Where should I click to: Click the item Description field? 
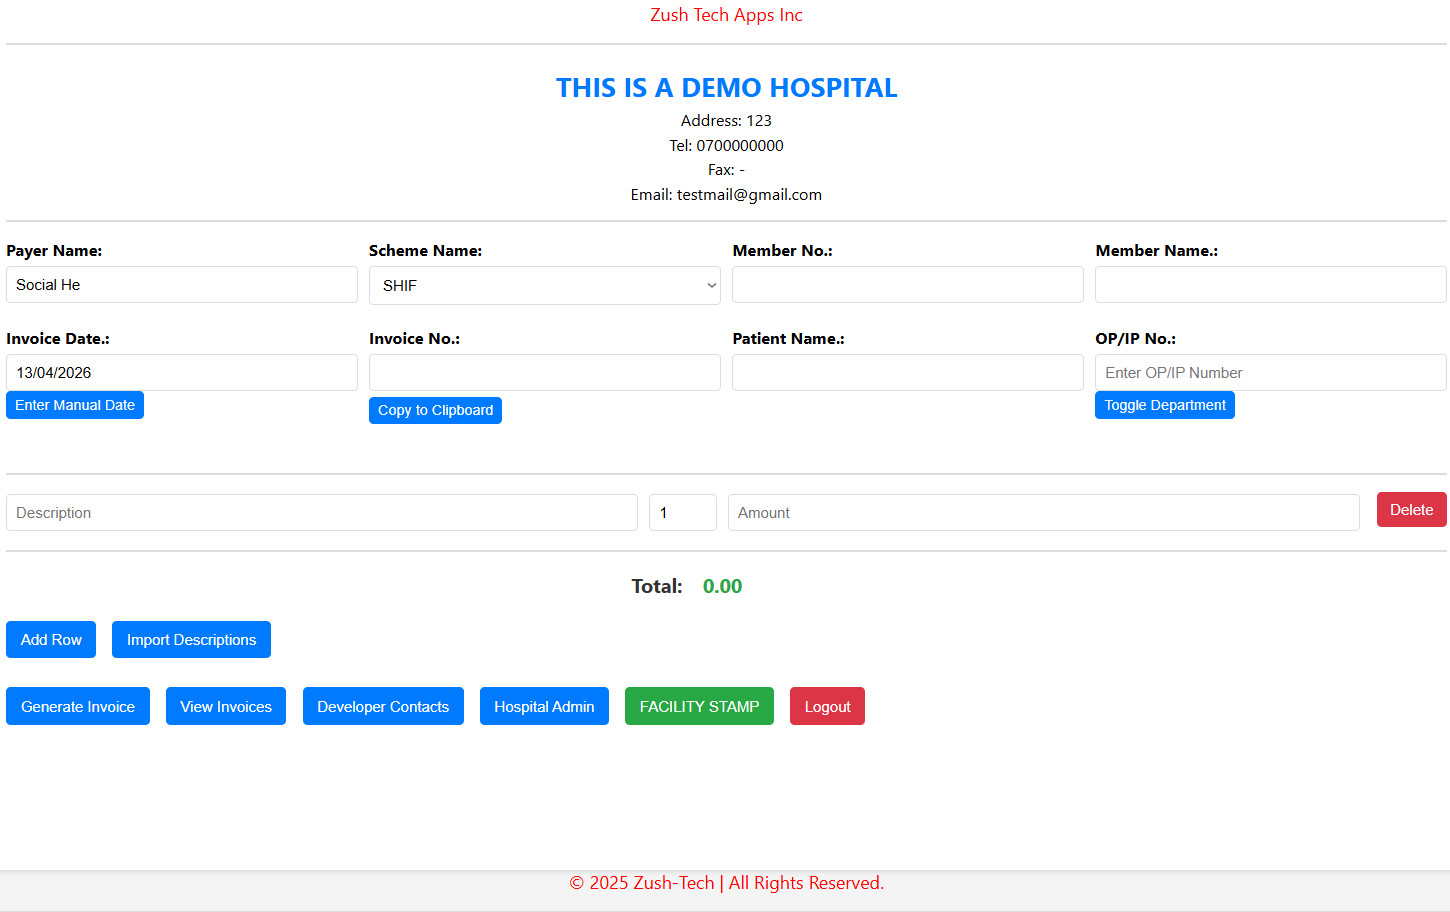point(321,513)
